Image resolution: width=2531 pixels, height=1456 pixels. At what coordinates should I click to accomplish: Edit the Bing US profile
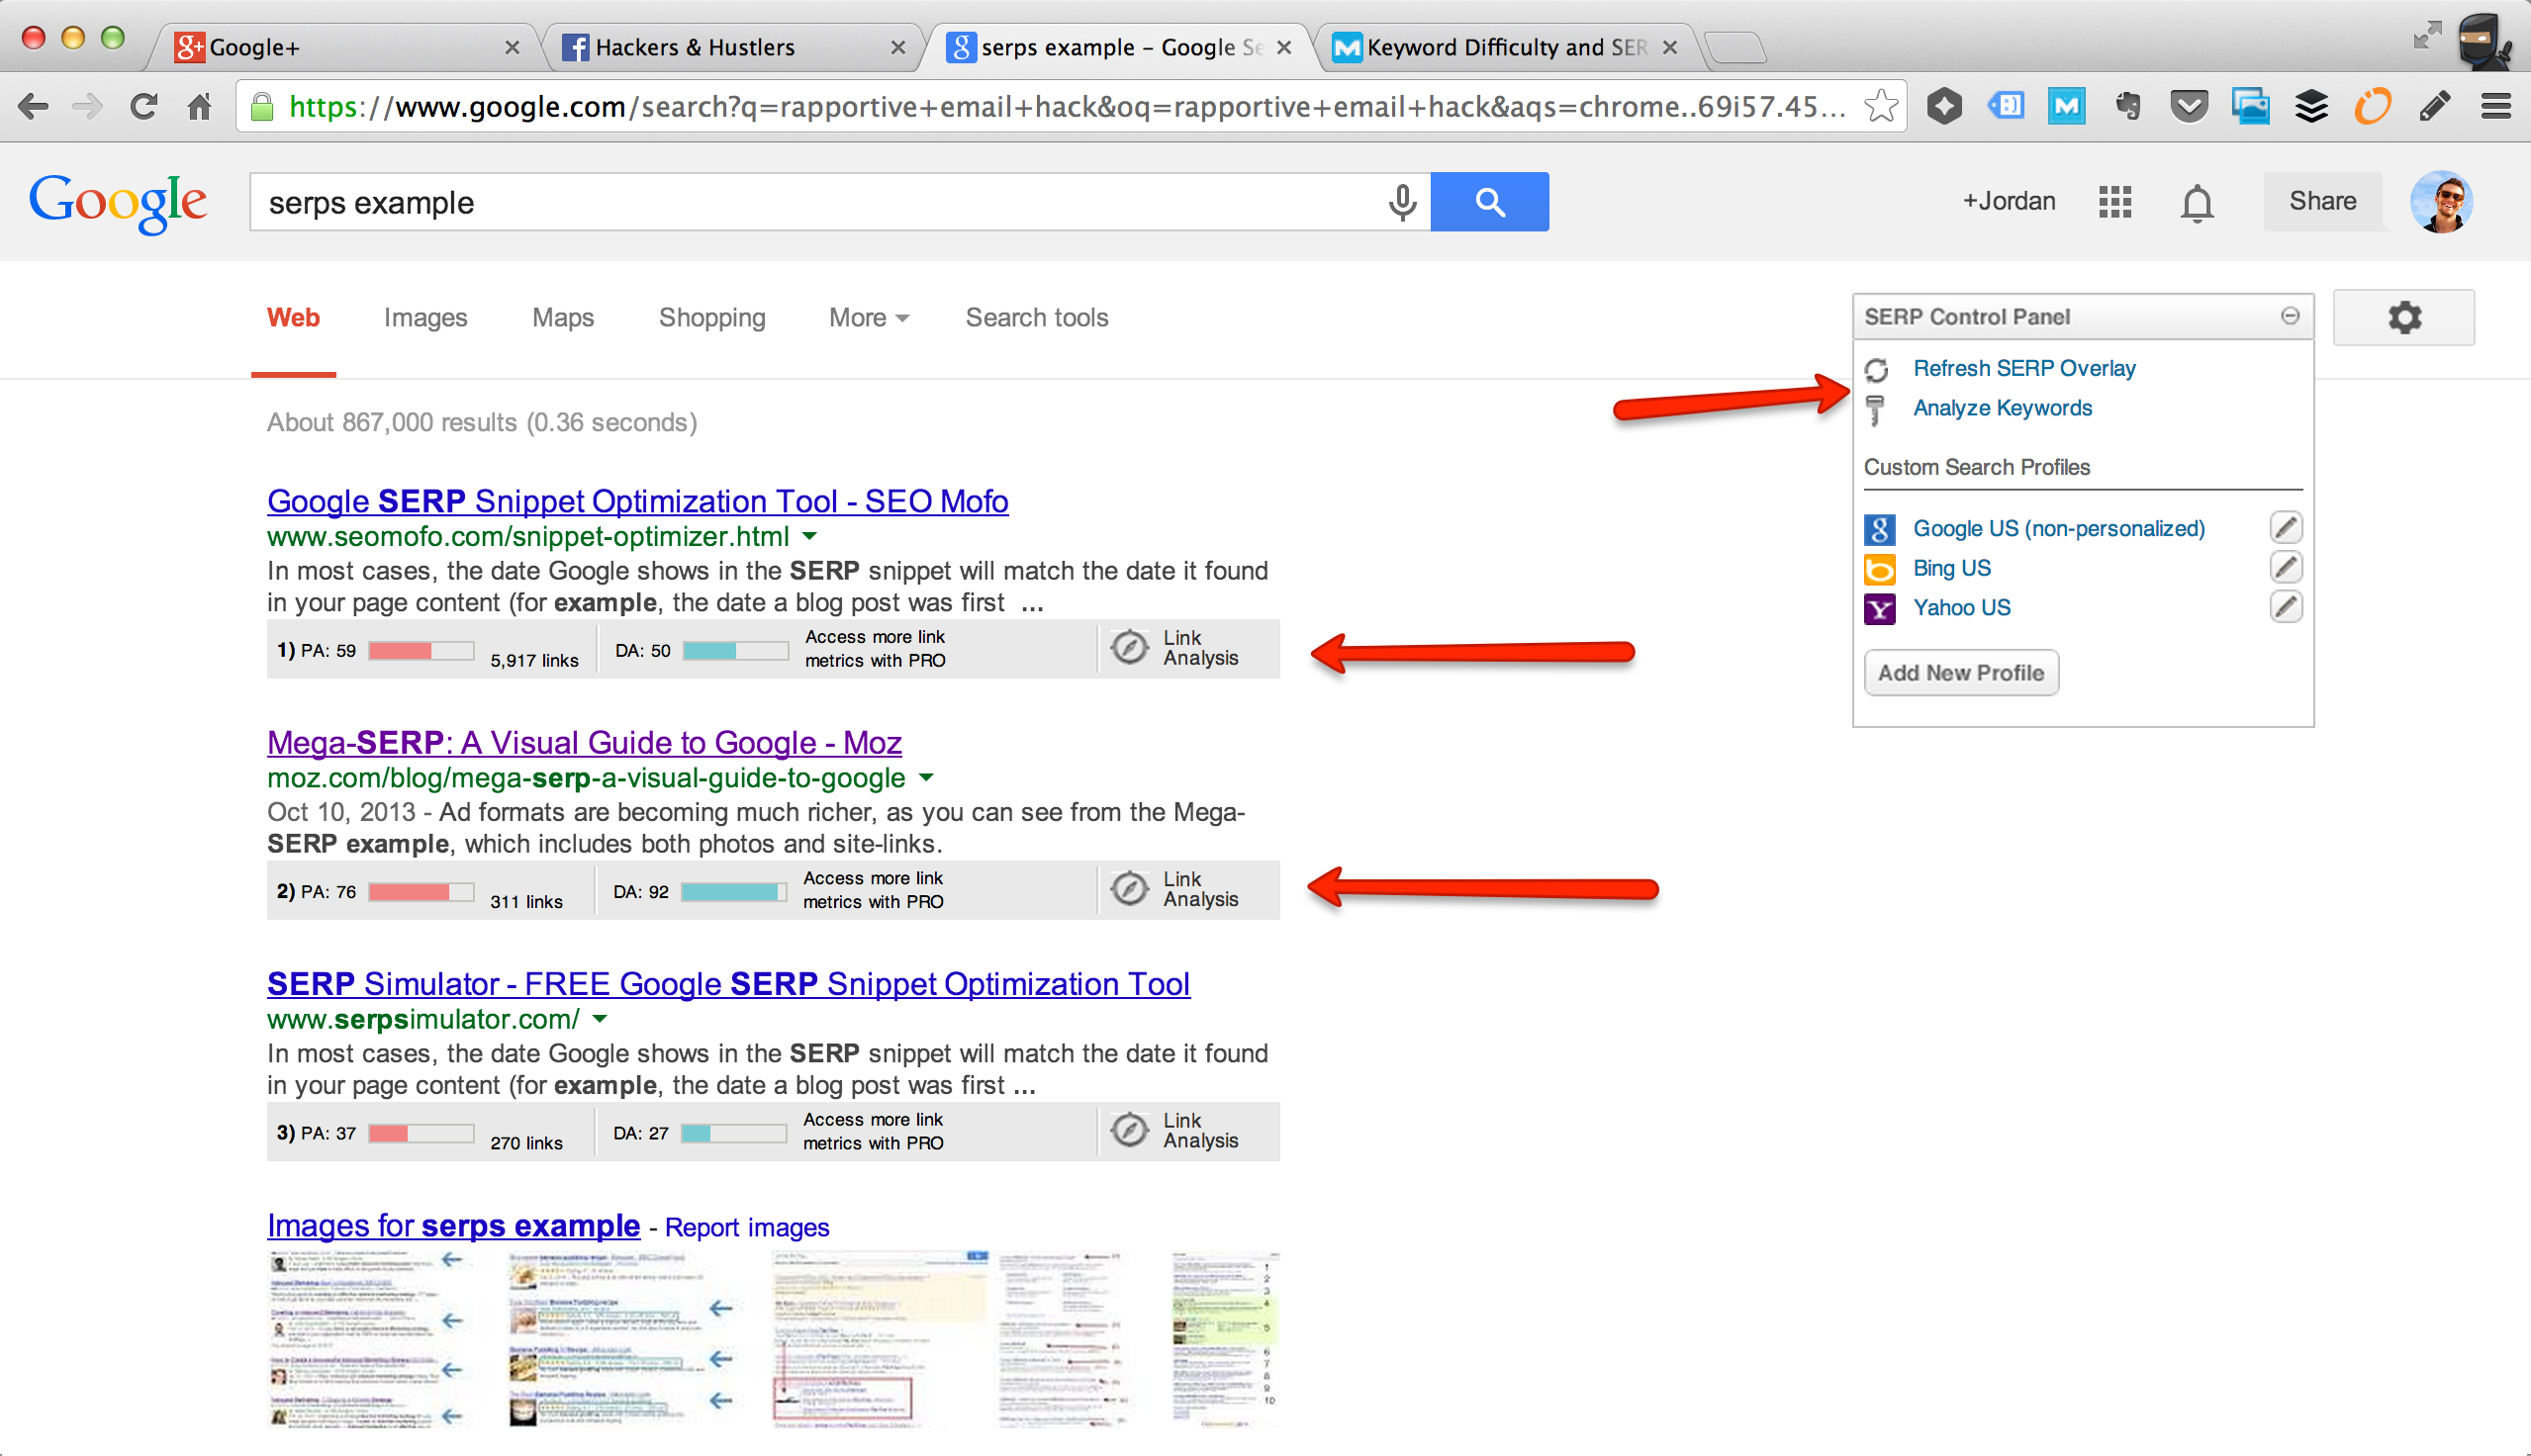(2286, 568)
